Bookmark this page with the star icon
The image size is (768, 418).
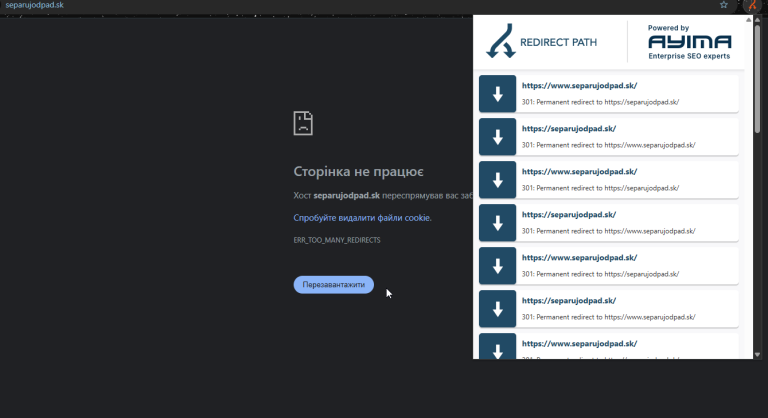(723, 5)
